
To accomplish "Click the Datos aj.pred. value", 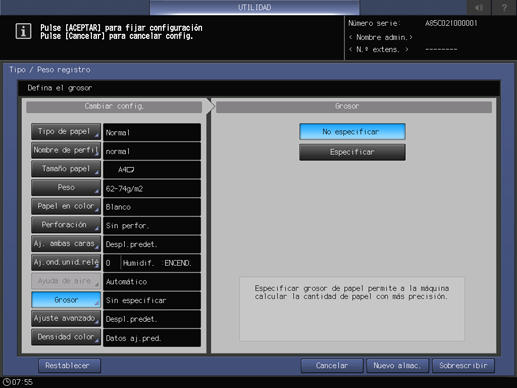I will pos(152,338).
